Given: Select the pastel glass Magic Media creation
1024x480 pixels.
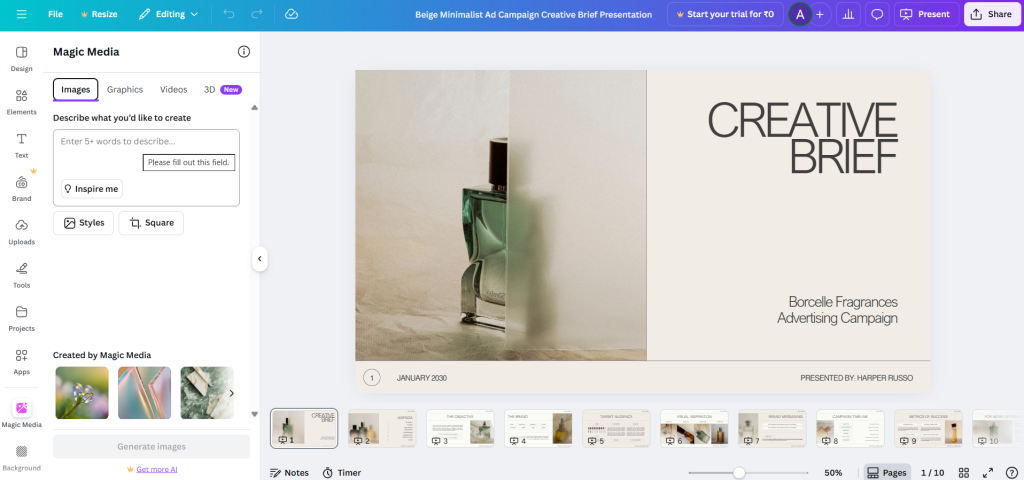Looking at the screenshot, I should pyautogui.click(x=144, y=392).
